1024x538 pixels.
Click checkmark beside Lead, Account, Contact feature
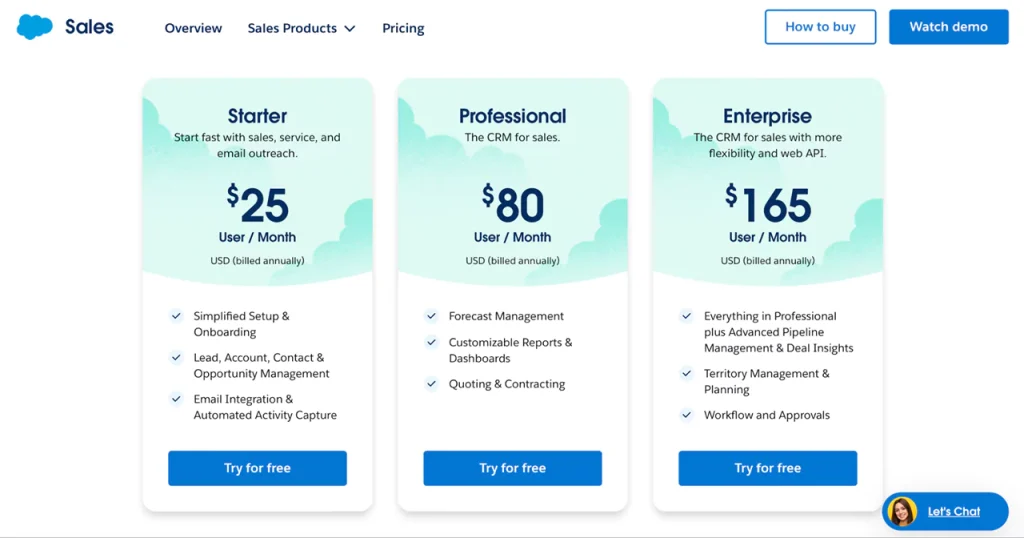pos(176,357)
